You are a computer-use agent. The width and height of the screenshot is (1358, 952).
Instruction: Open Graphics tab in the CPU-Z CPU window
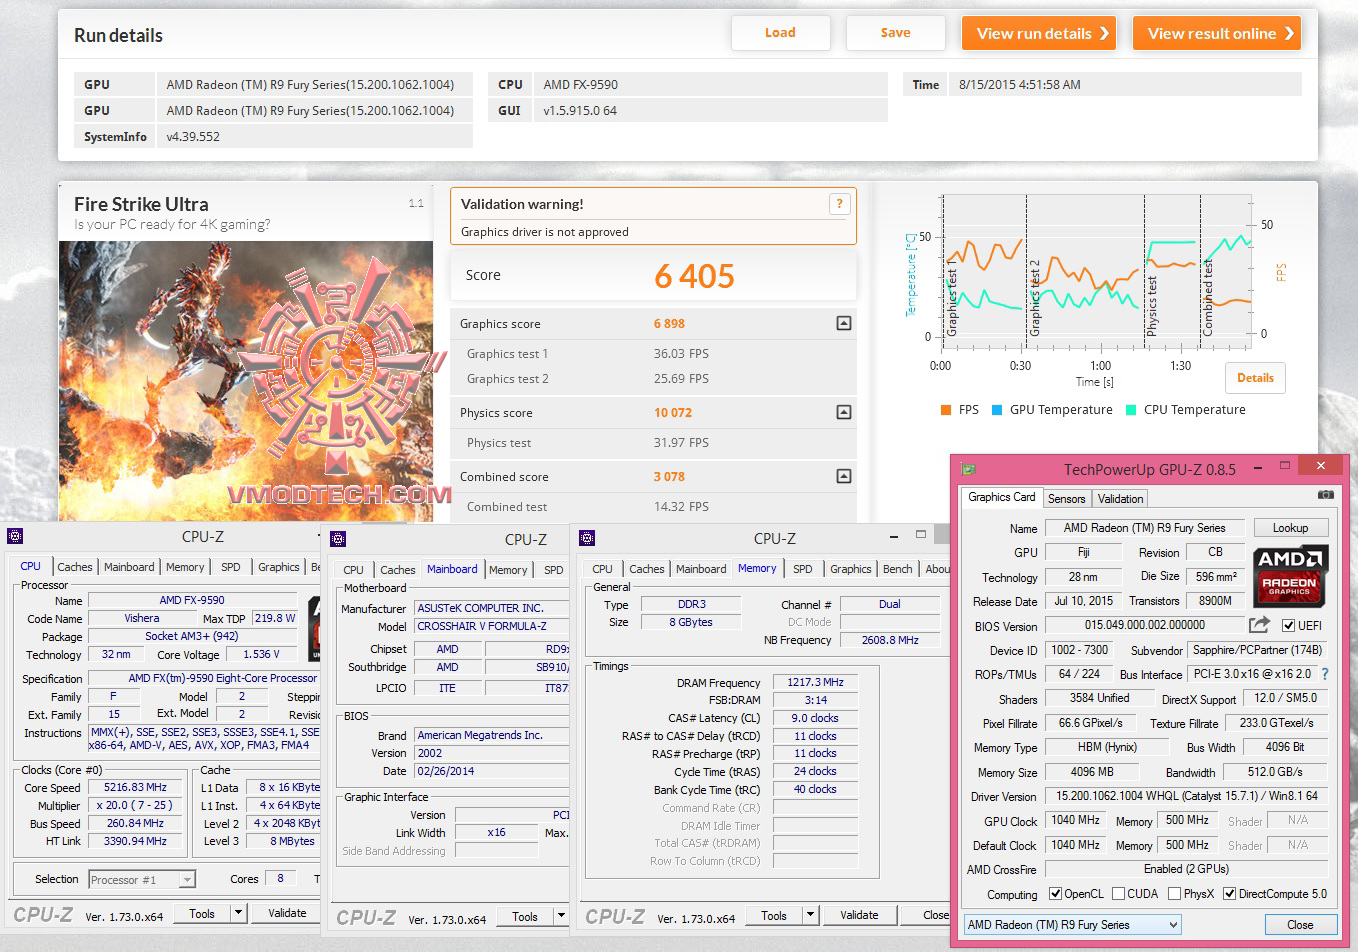point(279,567)
